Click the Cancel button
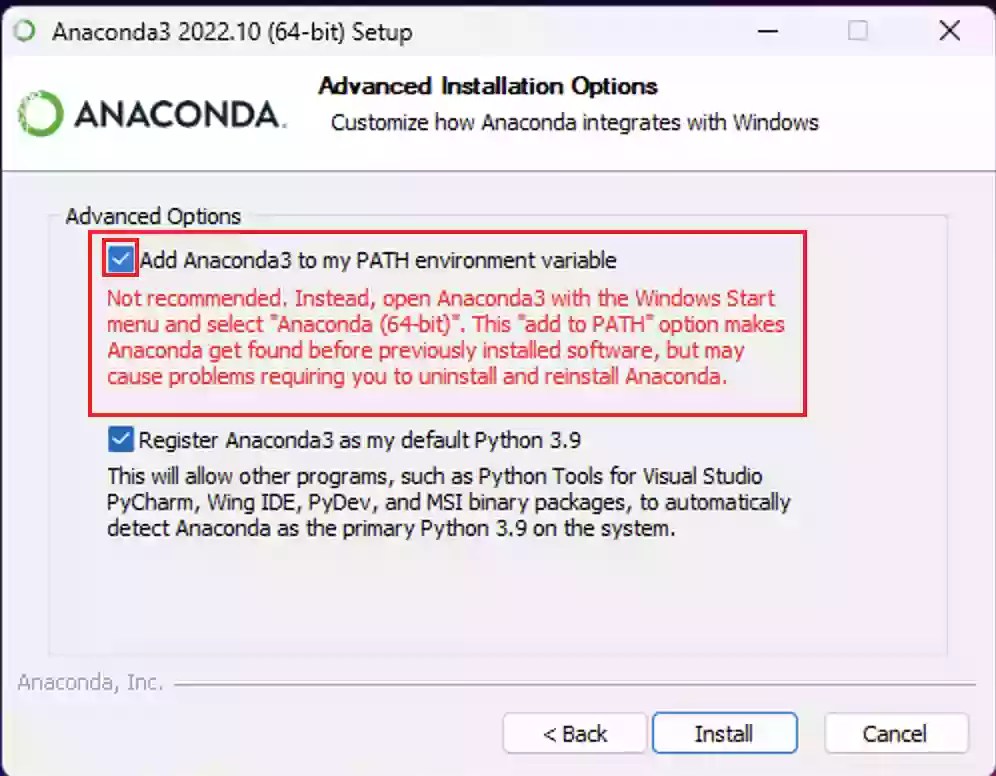This screenshot has height=776, width=996. tap(895, 733)
